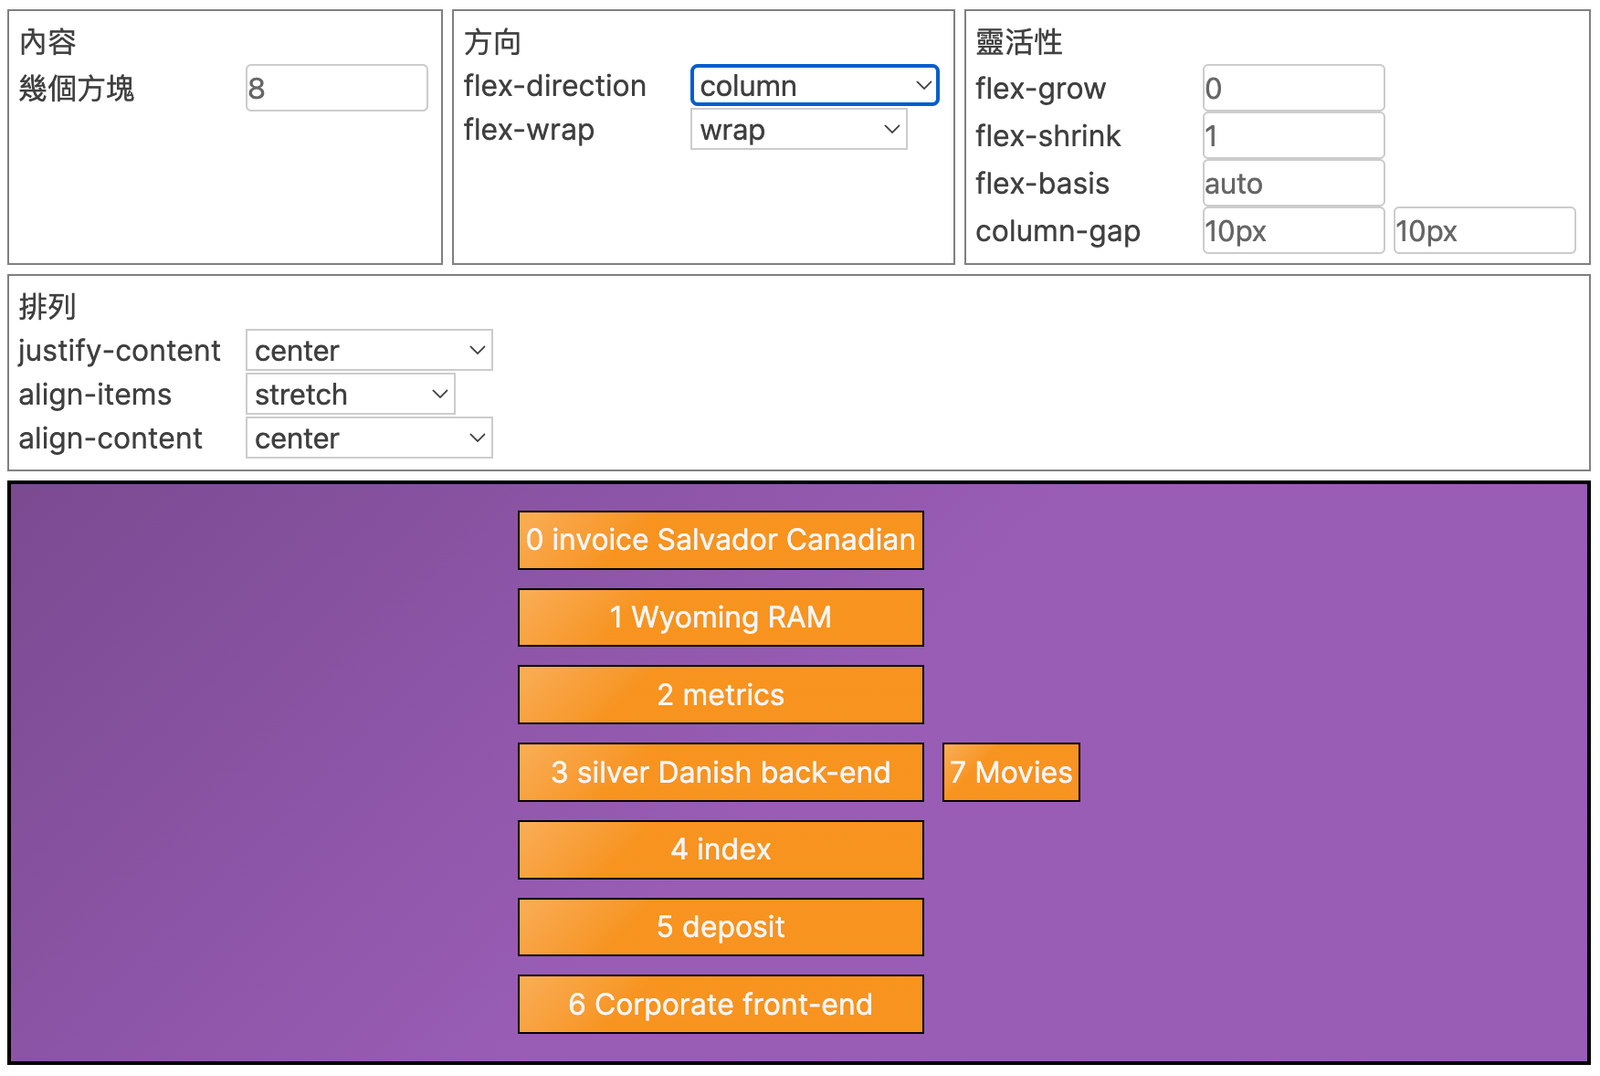Image resolution: width=1600 pixels, height=1076 pixels.
Task: Focus the flex-grow input field
Action: [1293, 89]
